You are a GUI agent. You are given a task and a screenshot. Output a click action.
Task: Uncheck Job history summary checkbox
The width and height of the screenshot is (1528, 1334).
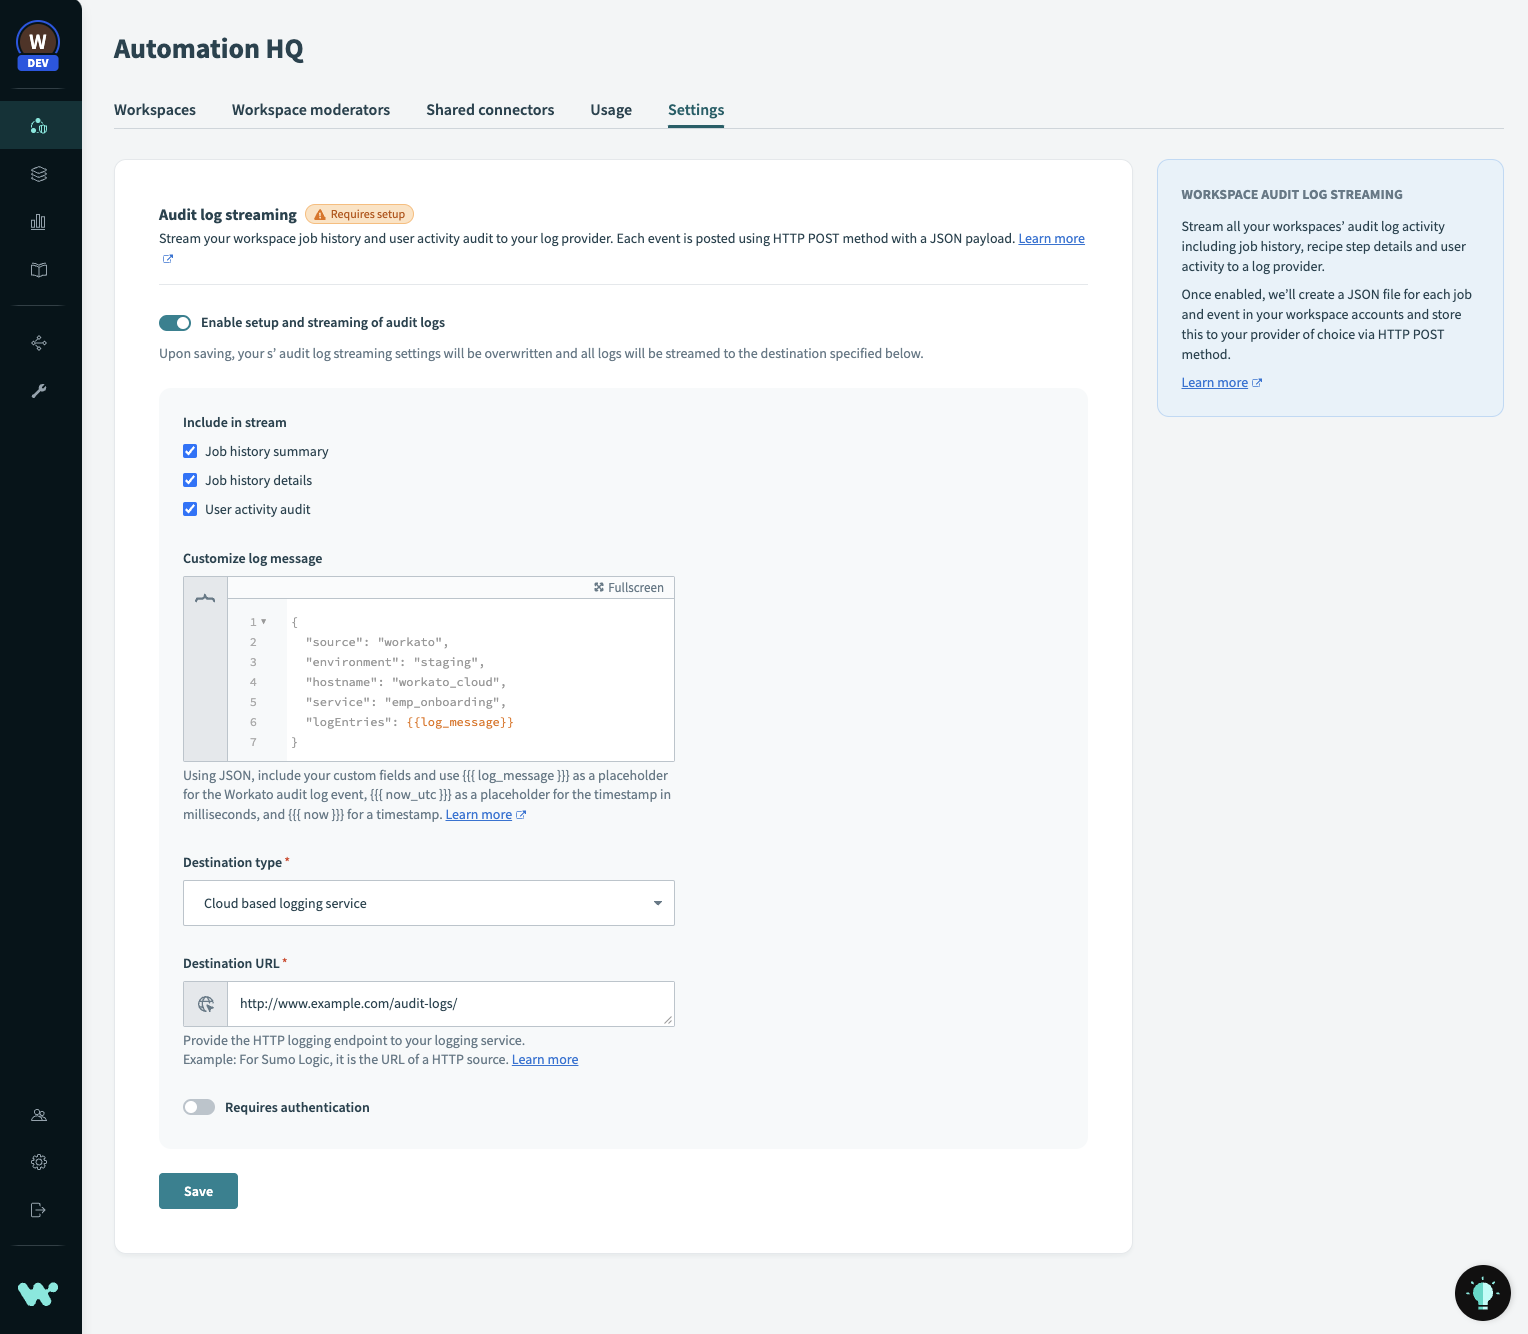click(190, 452)
